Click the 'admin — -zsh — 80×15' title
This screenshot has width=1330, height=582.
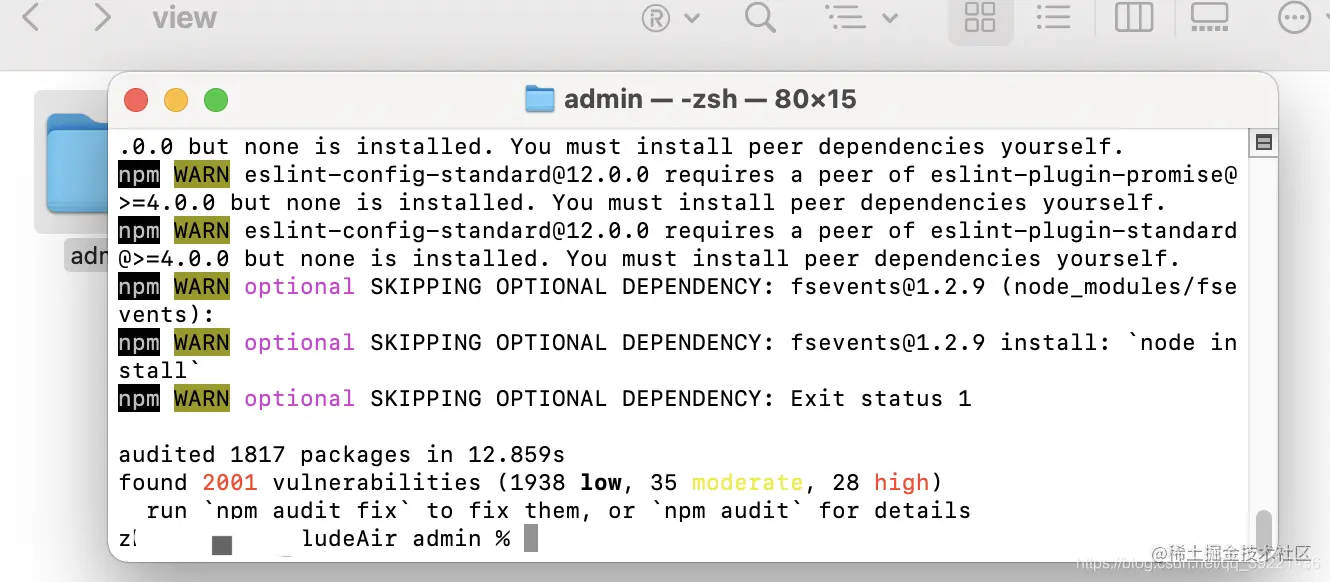(x=710, y=99)
